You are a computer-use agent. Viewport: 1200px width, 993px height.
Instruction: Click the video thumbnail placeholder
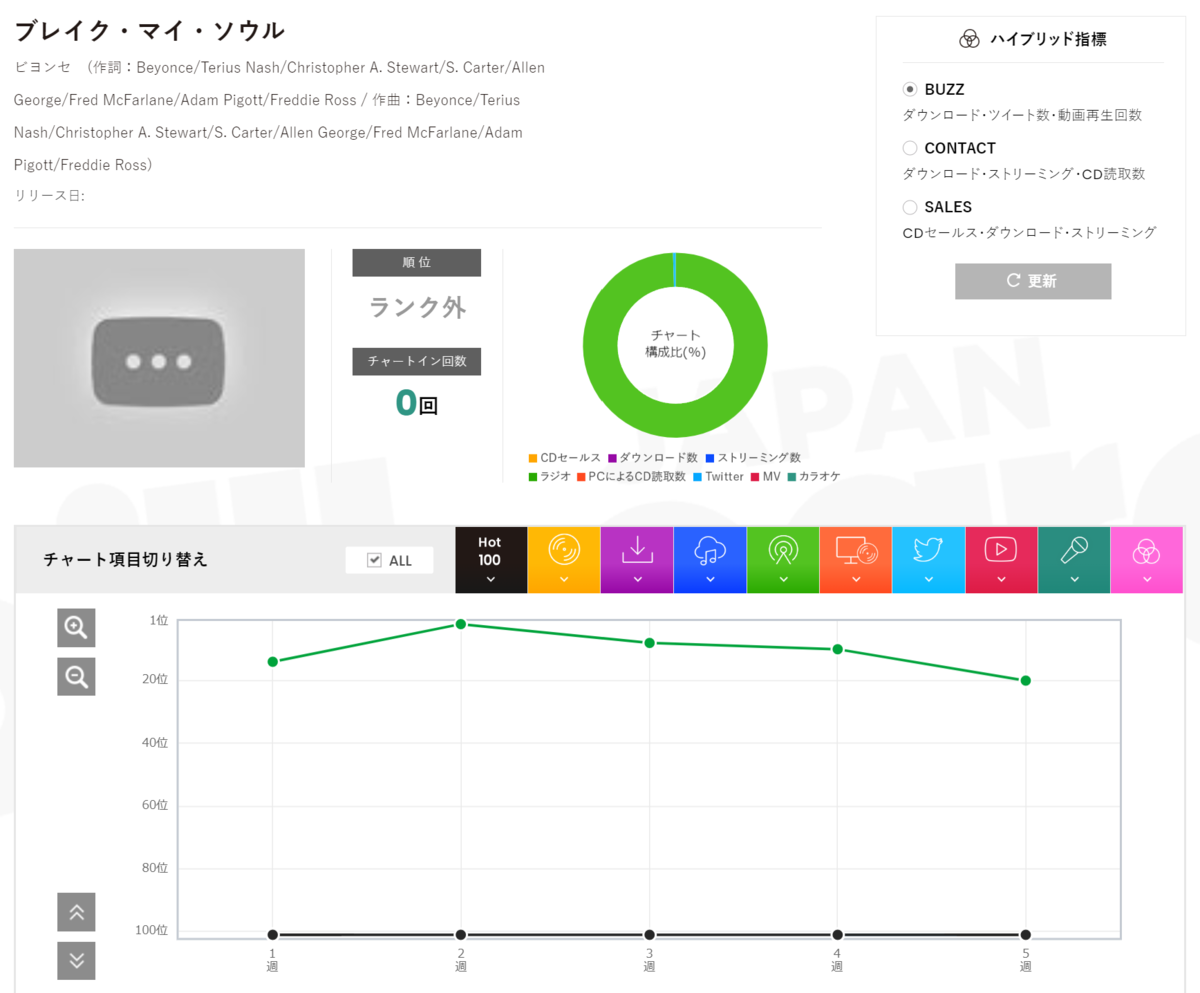pyautogui.click(x=159, y=358)
